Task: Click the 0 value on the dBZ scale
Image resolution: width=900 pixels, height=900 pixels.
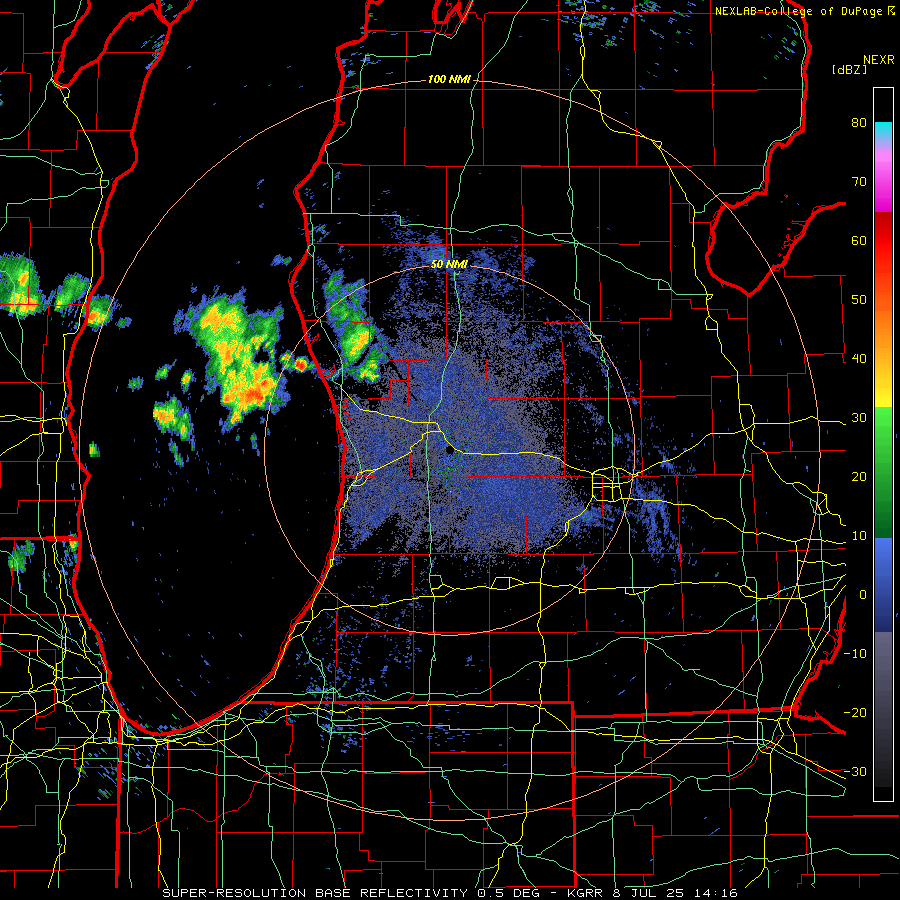Action: [863, 595]
